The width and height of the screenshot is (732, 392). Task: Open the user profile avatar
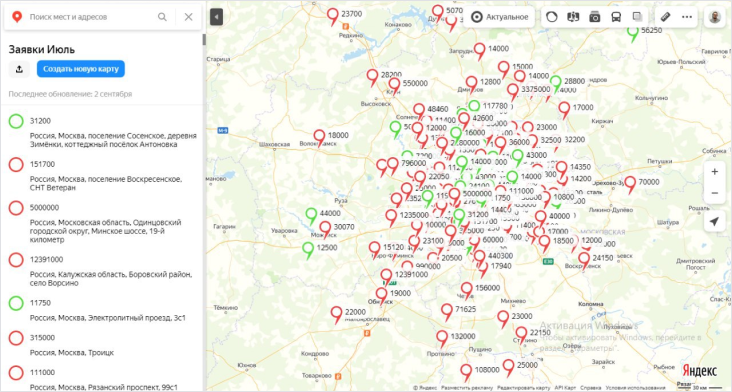715,17
